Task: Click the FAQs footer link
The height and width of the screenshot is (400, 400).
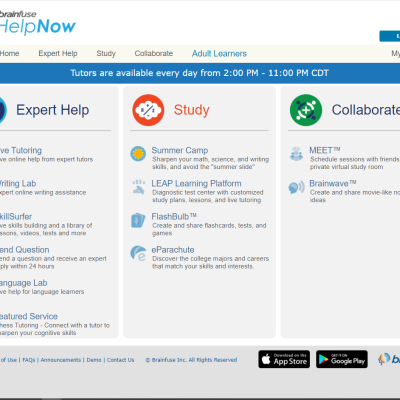Action: point(29,360)
